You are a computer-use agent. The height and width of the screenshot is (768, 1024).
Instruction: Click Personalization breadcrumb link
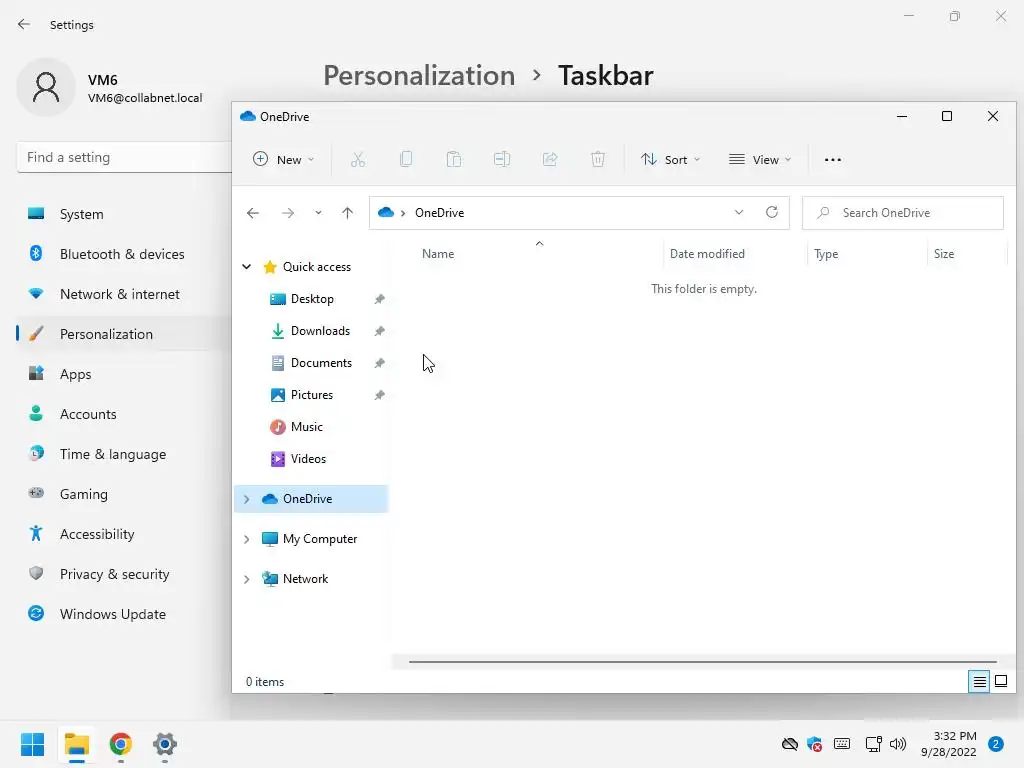tap(419, 76)
